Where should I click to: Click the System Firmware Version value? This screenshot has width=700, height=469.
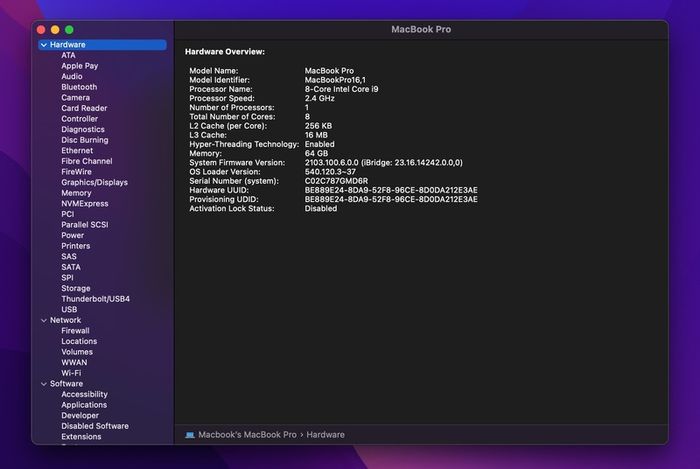point(383,163)
